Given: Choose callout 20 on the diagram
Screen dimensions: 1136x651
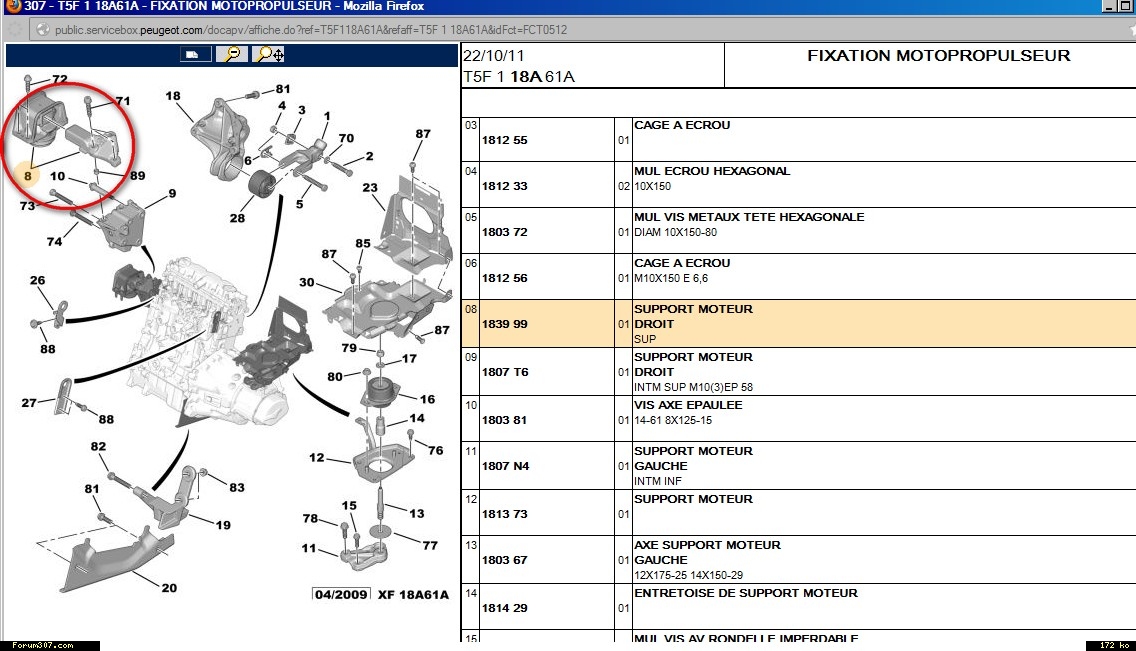Looking at the screenshot, I should pyautogui.click(x=170, y=587).
